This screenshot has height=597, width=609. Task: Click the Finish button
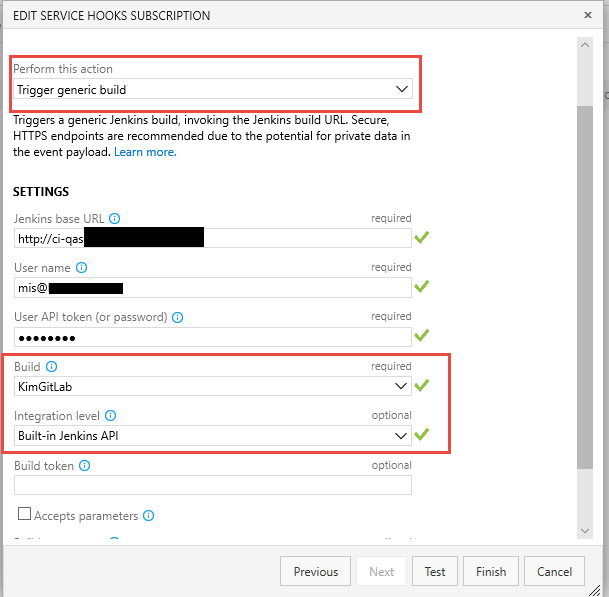tap(491, 571)
